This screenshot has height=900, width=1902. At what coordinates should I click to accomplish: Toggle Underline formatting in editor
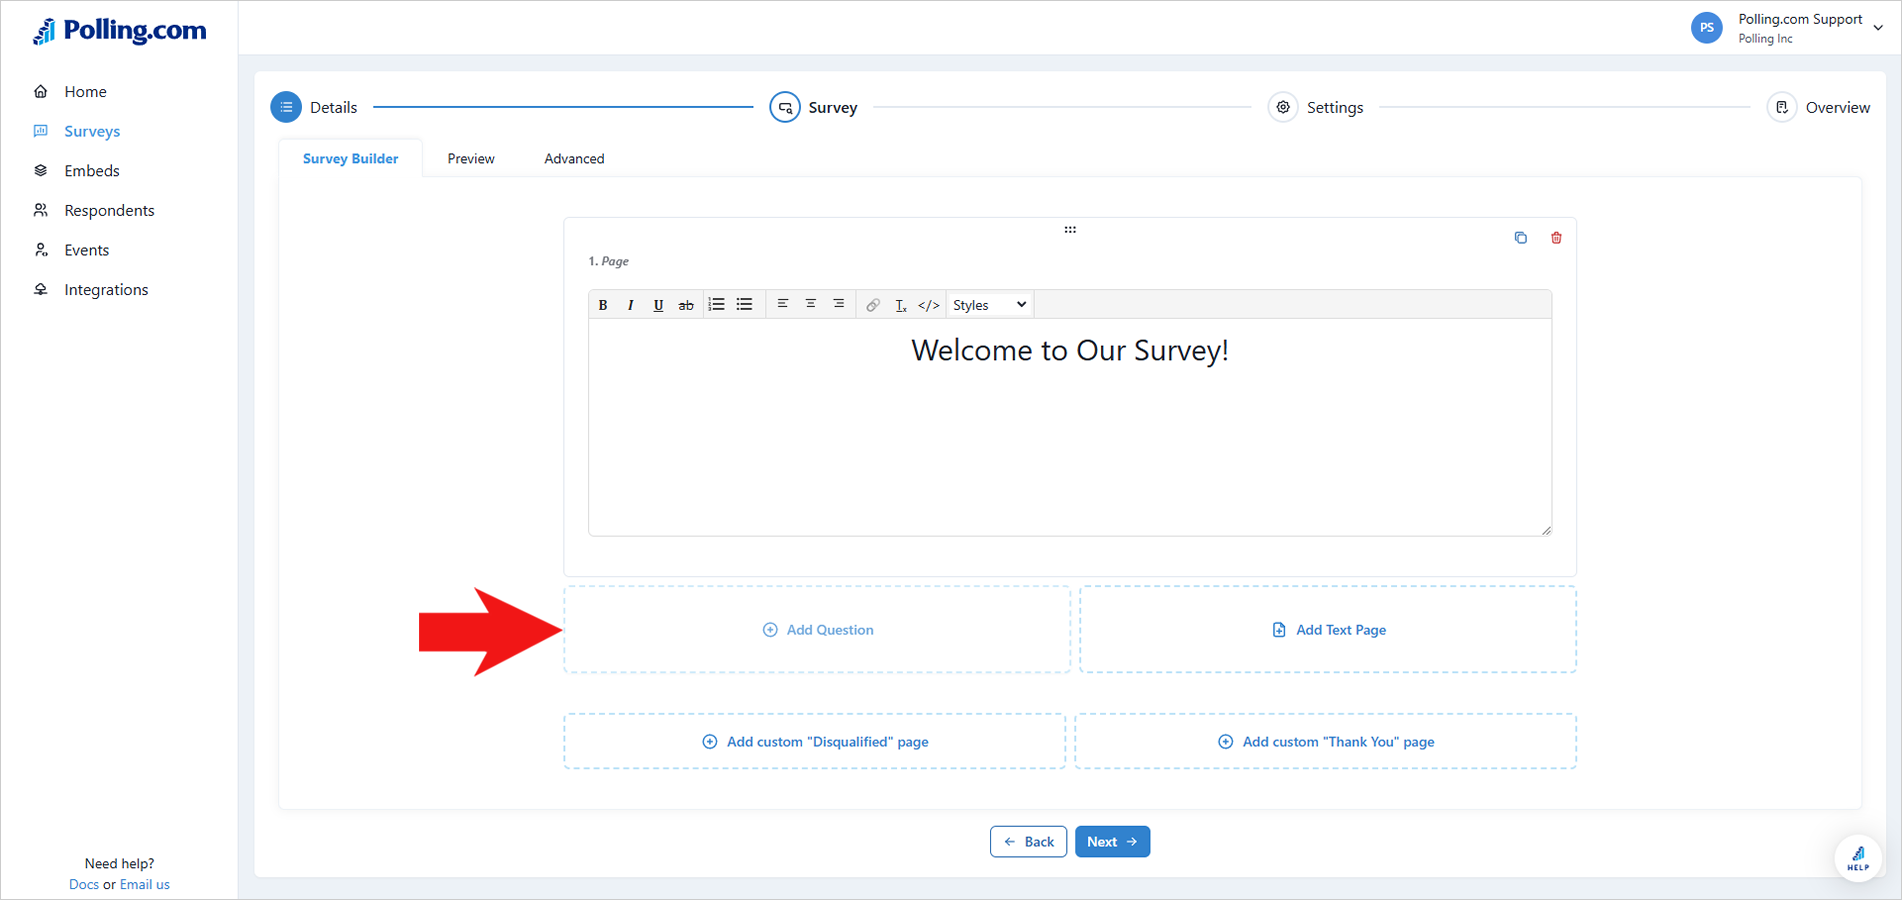click(658, 305)
